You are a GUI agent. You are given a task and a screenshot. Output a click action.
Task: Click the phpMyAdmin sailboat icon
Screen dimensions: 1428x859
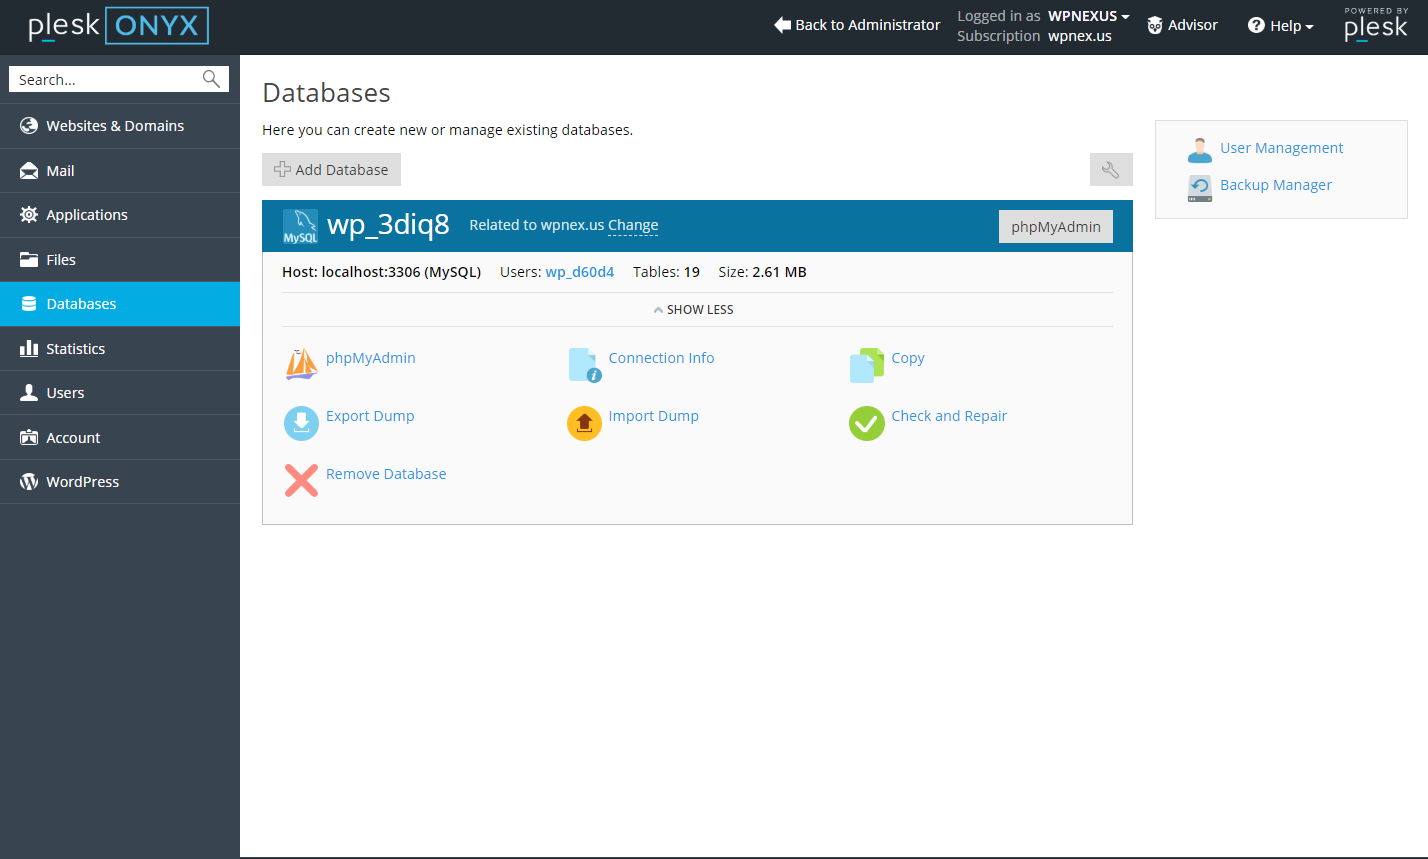coord(302,365)
